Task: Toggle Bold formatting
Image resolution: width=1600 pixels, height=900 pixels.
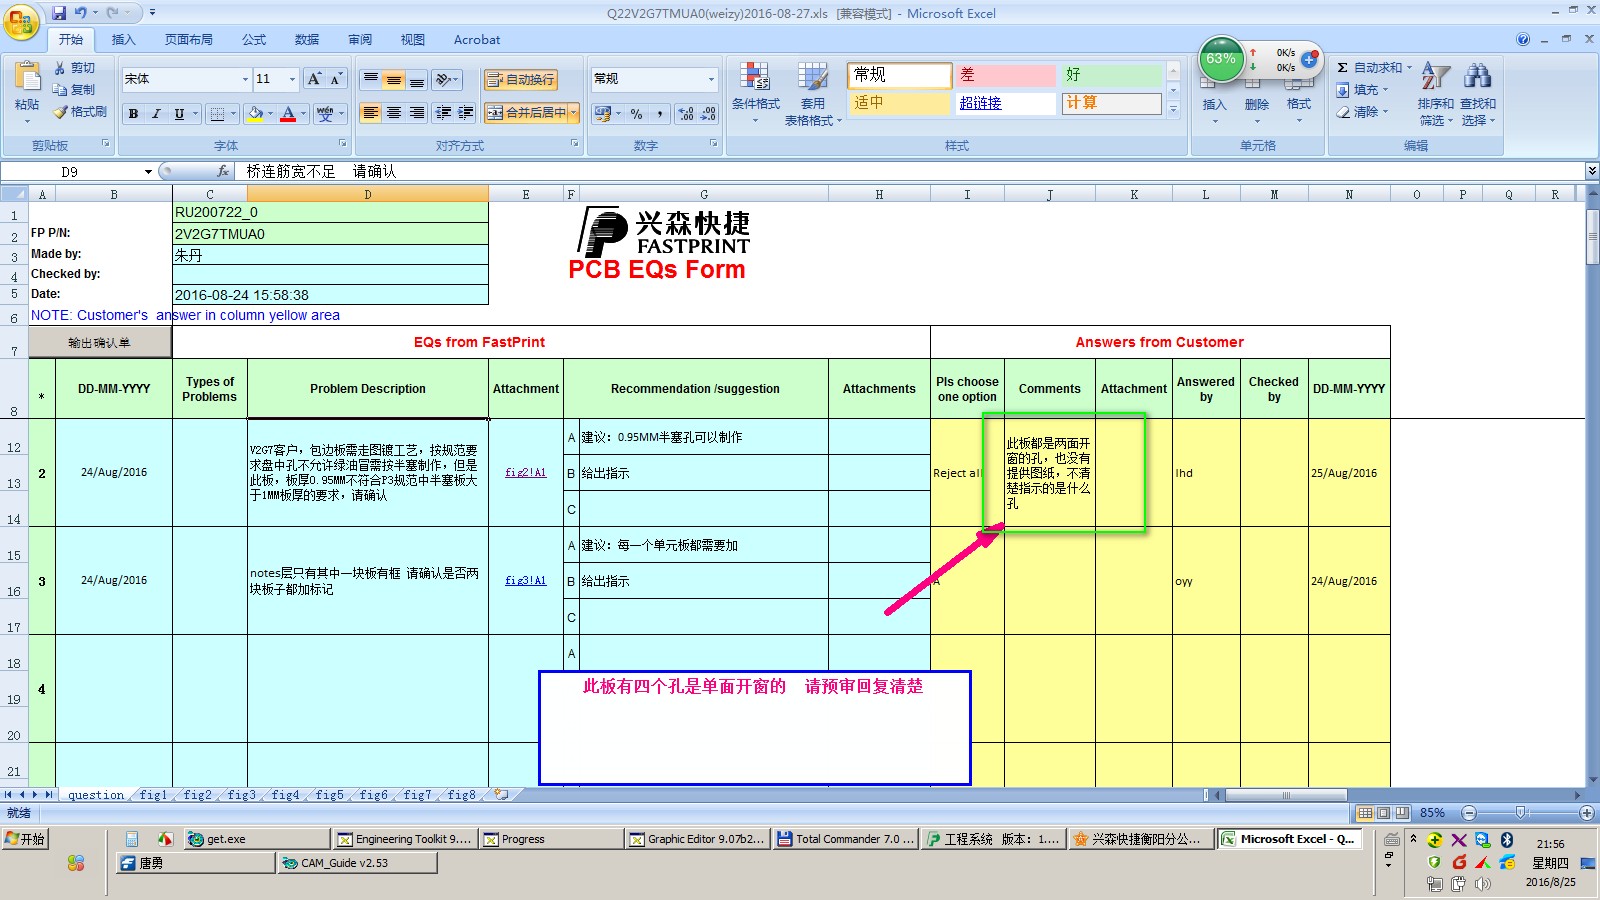Action: 133,114
